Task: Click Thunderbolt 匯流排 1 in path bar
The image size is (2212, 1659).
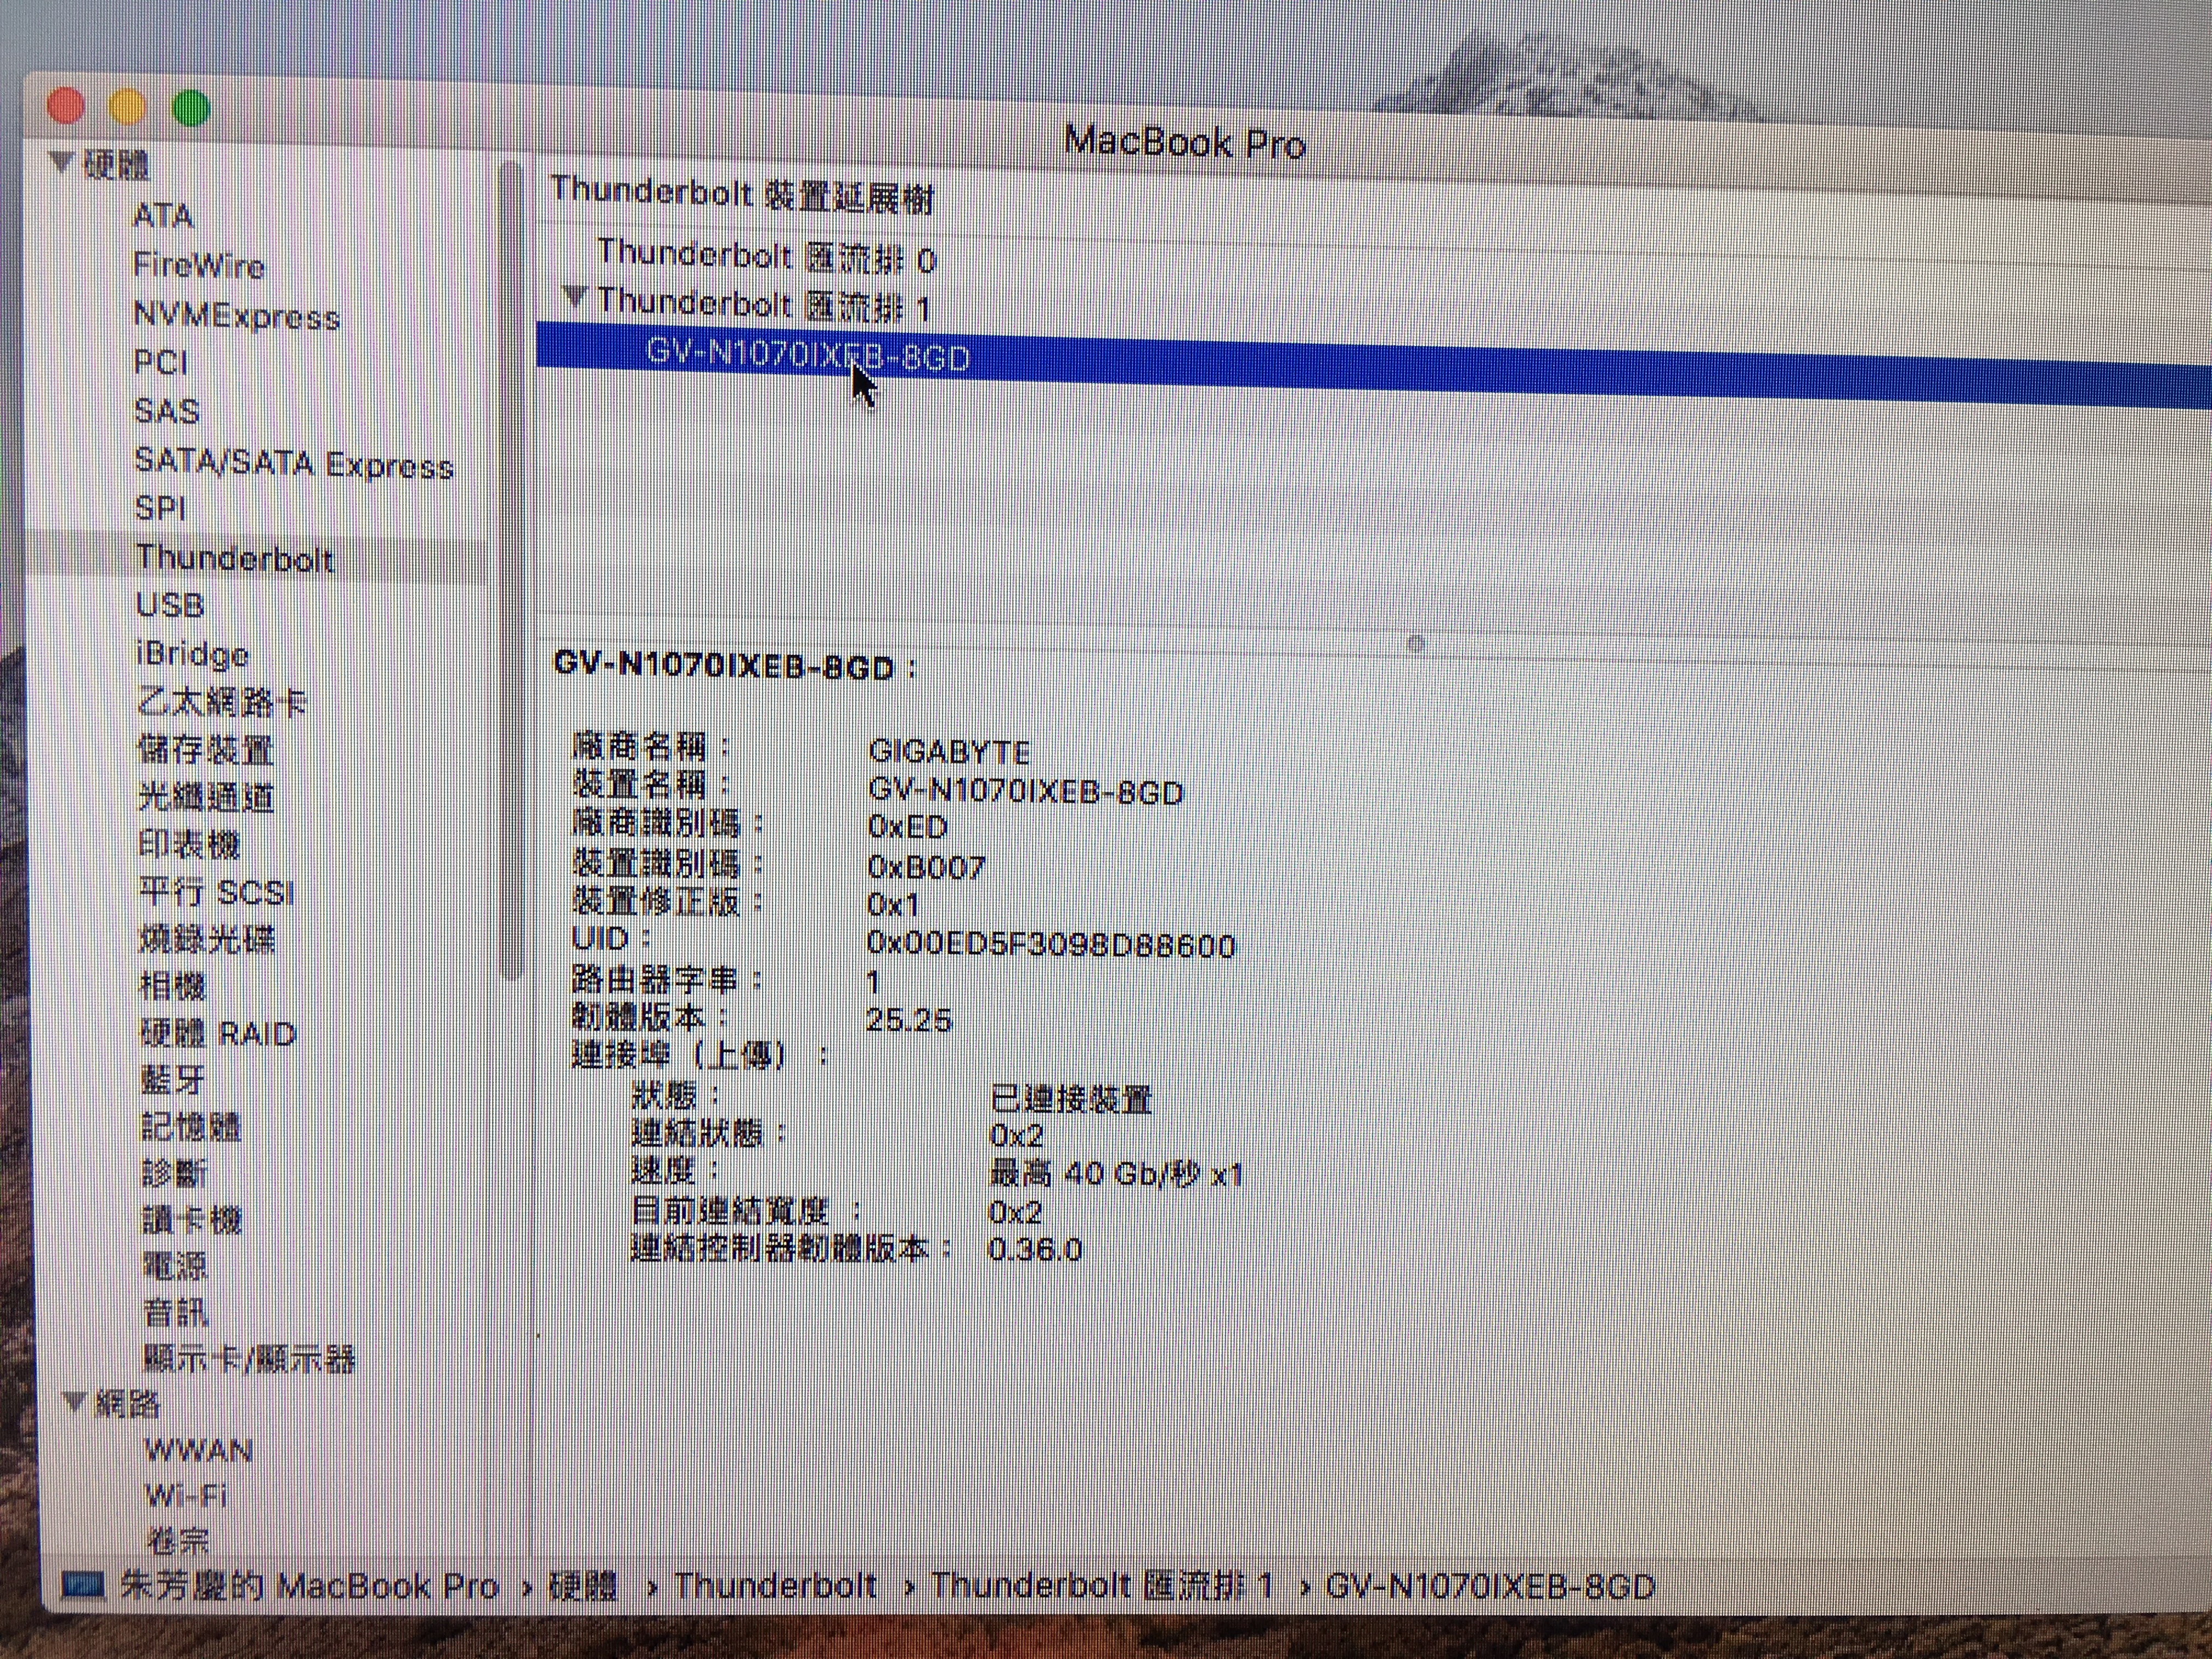Action: coord(1102,1586)
